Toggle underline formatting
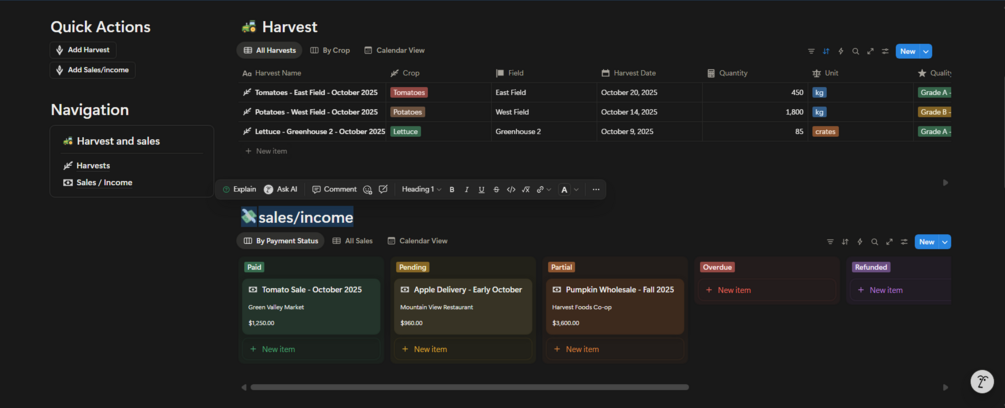1005x408 pixels. pyautogui.click(x=481, y=190)
